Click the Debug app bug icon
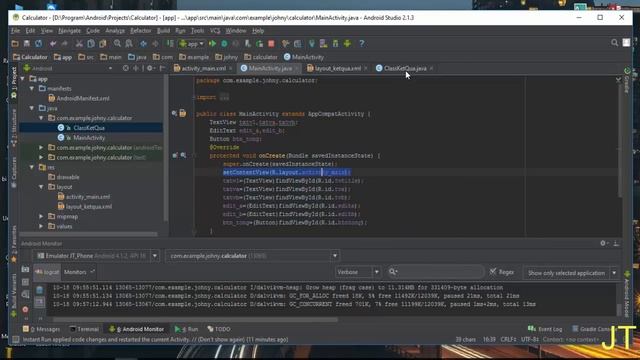 224,43
